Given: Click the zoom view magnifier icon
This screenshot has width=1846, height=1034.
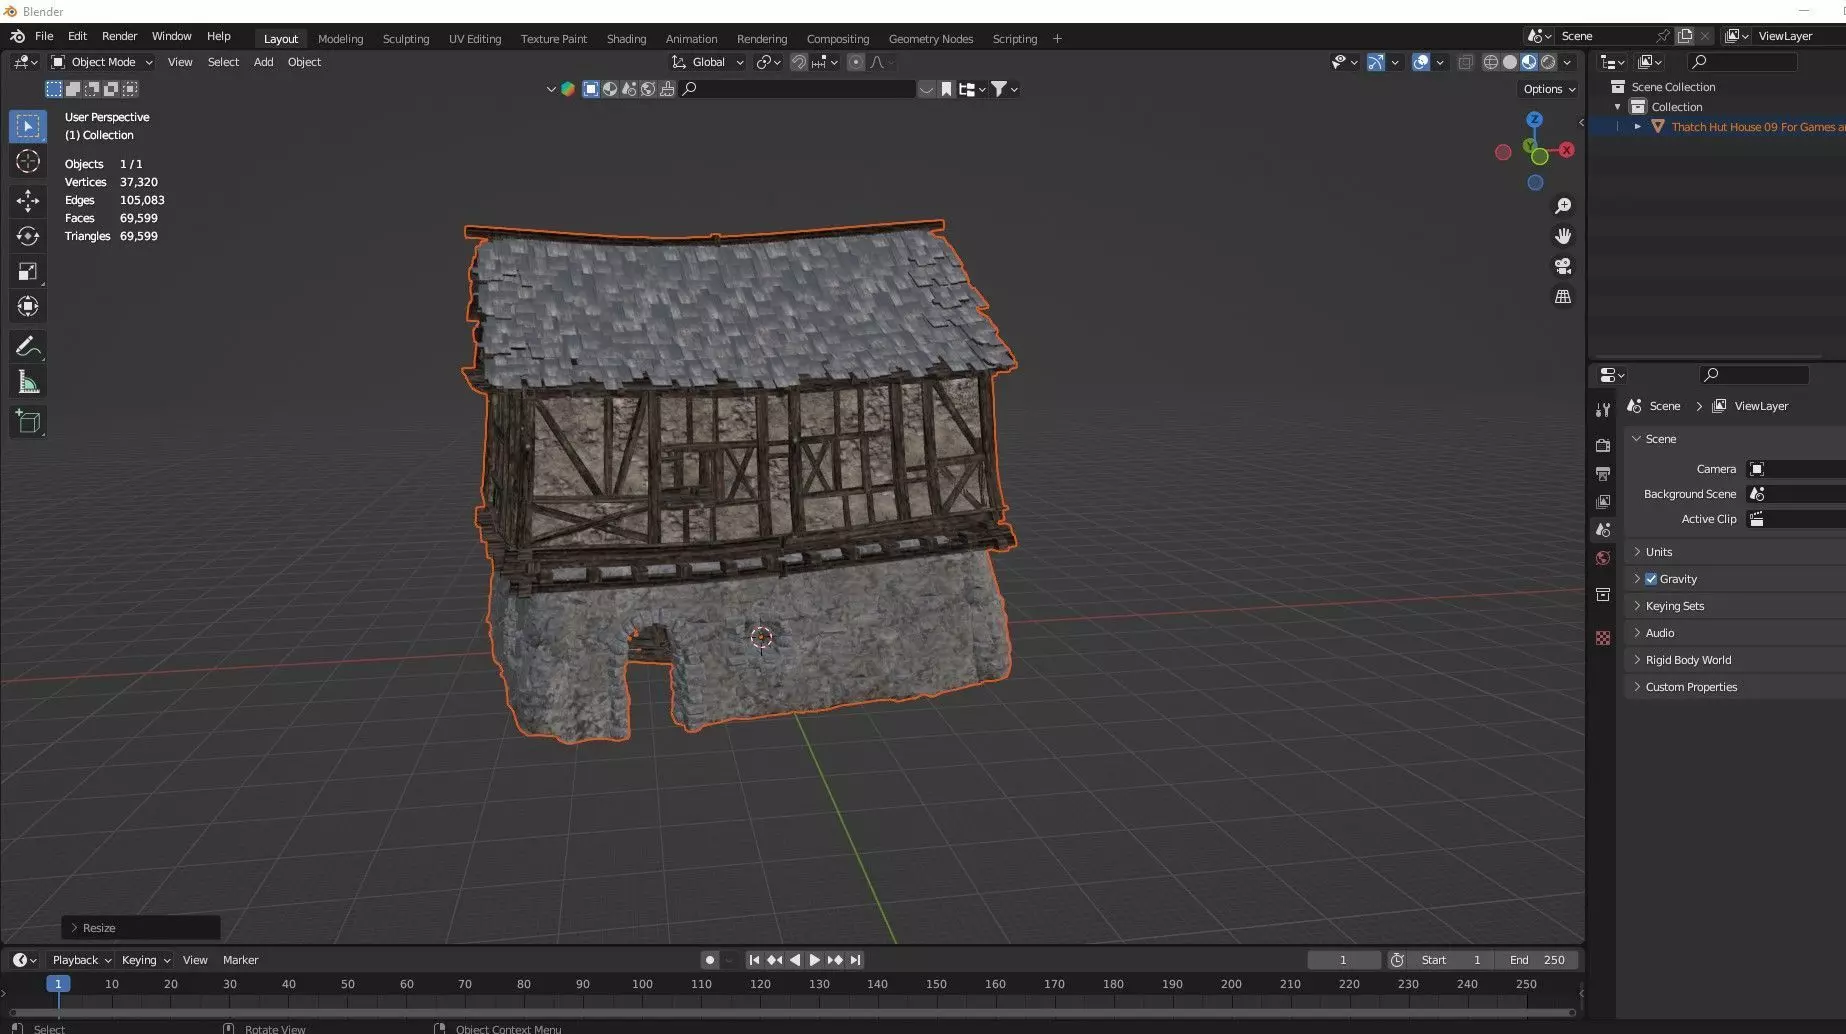Looking at the screenshot, I should (1563, 206).
